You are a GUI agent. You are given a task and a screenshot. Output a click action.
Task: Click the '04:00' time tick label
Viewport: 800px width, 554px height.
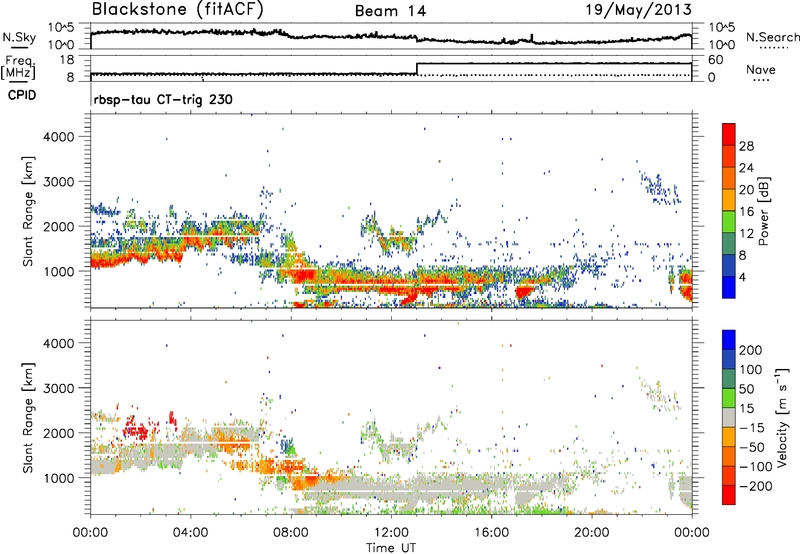(190, 533)
